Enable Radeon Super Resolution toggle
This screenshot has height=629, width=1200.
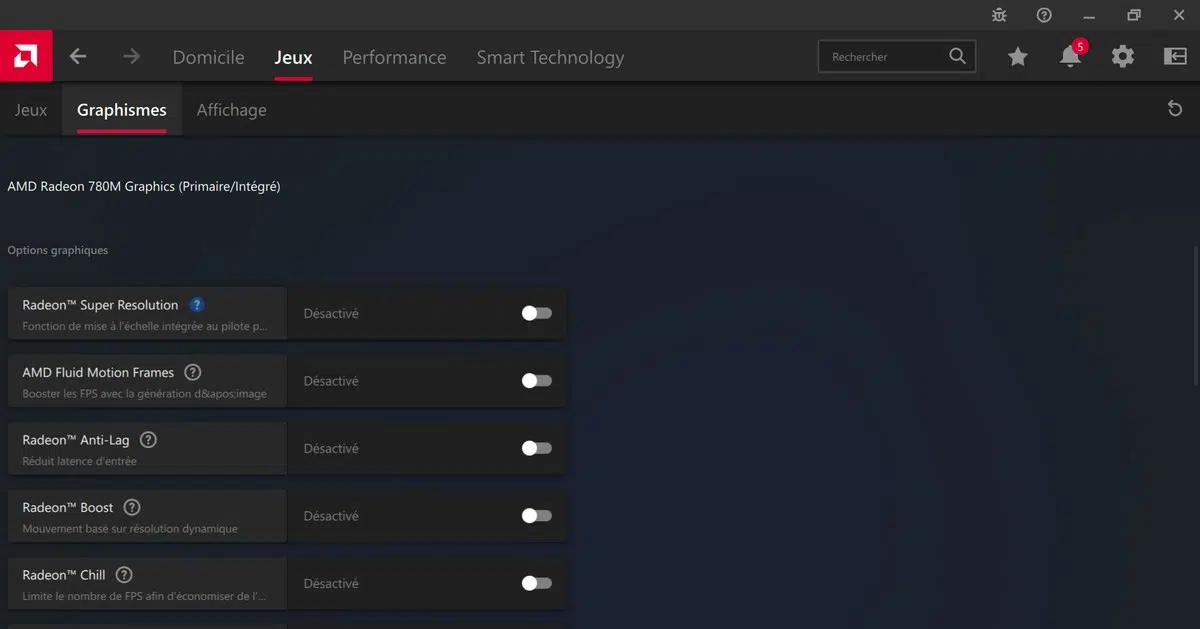point(536,313)
